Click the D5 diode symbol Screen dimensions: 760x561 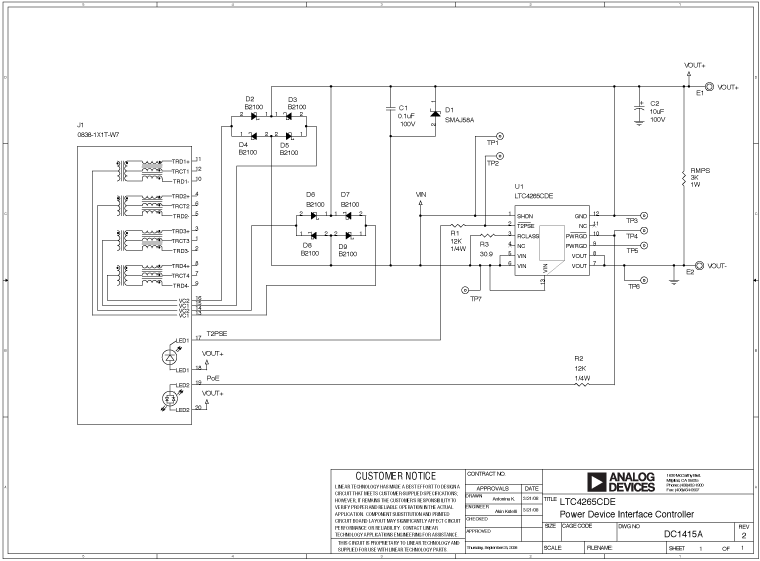288,136
